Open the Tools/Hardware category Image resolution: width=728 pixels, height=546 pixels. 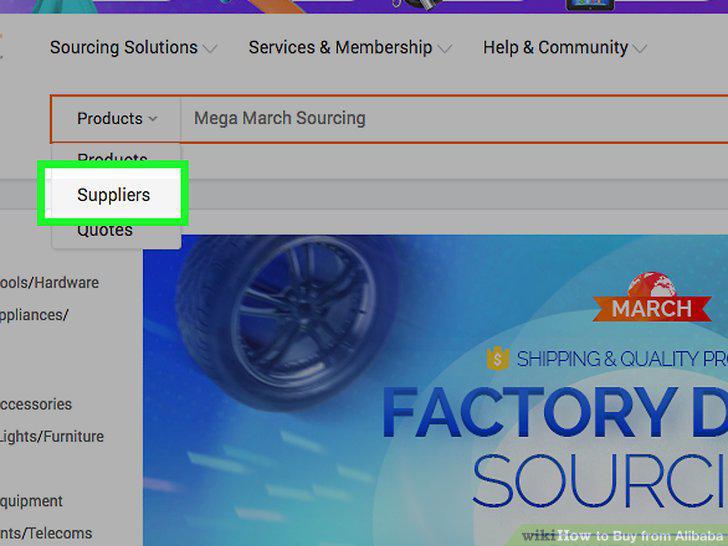49,282
